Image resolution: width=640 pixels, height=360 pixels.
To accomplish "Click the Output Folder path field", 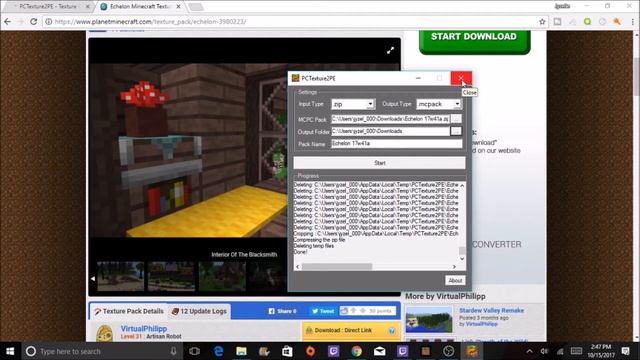I will click(x=391, y=131).
